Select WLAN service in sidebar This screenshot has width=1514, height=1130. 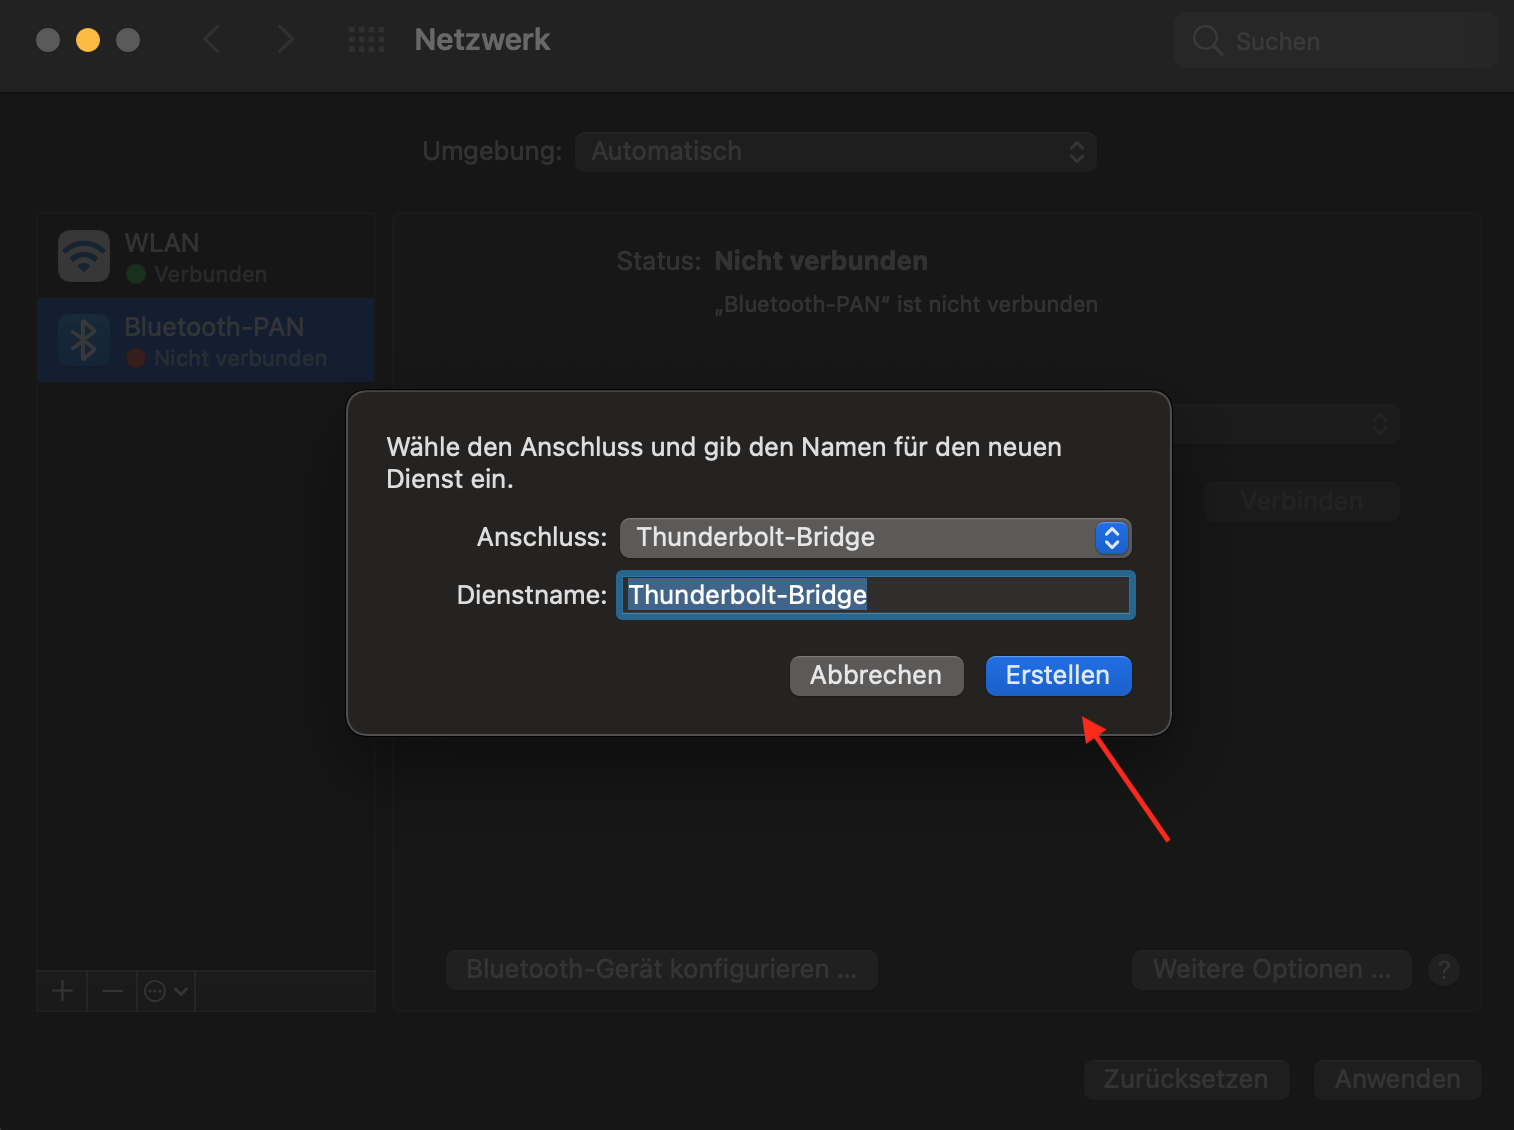coord(206,256)
